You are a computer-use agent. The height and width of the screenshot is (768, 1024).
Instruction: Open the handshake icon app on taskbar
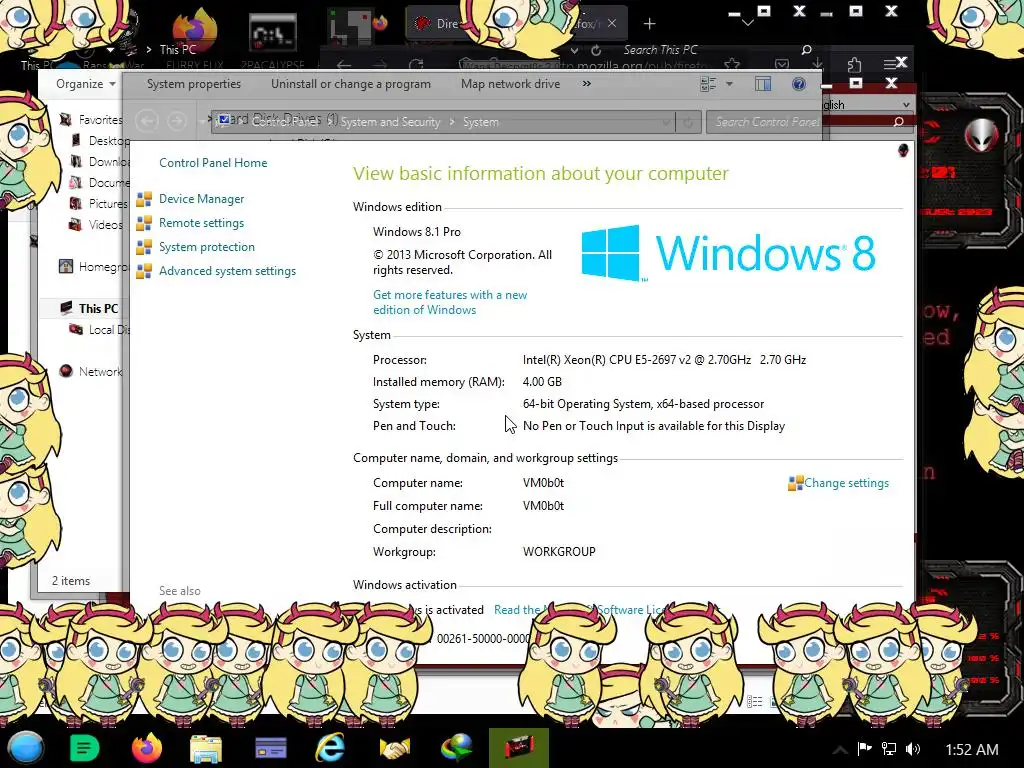pos(394,748)
